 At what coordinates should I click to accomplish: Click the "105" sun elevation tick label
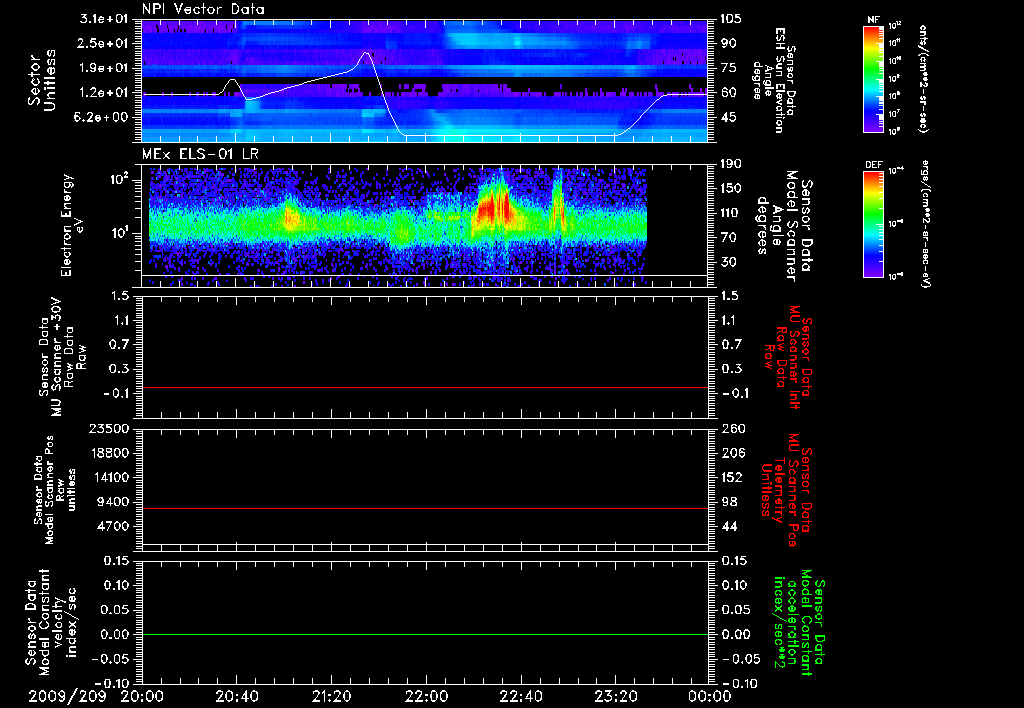click(731, 19)
